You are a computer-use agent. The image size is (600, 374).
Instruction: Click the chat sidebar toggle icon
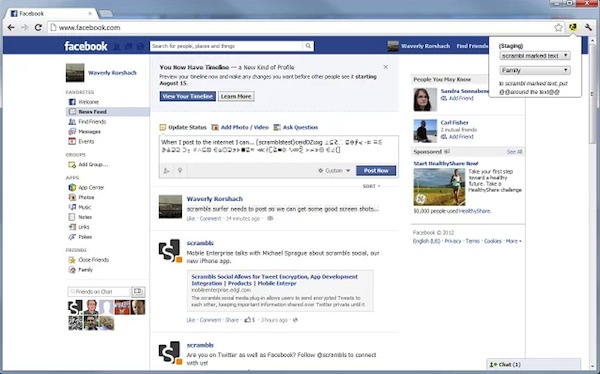[138, 292]
